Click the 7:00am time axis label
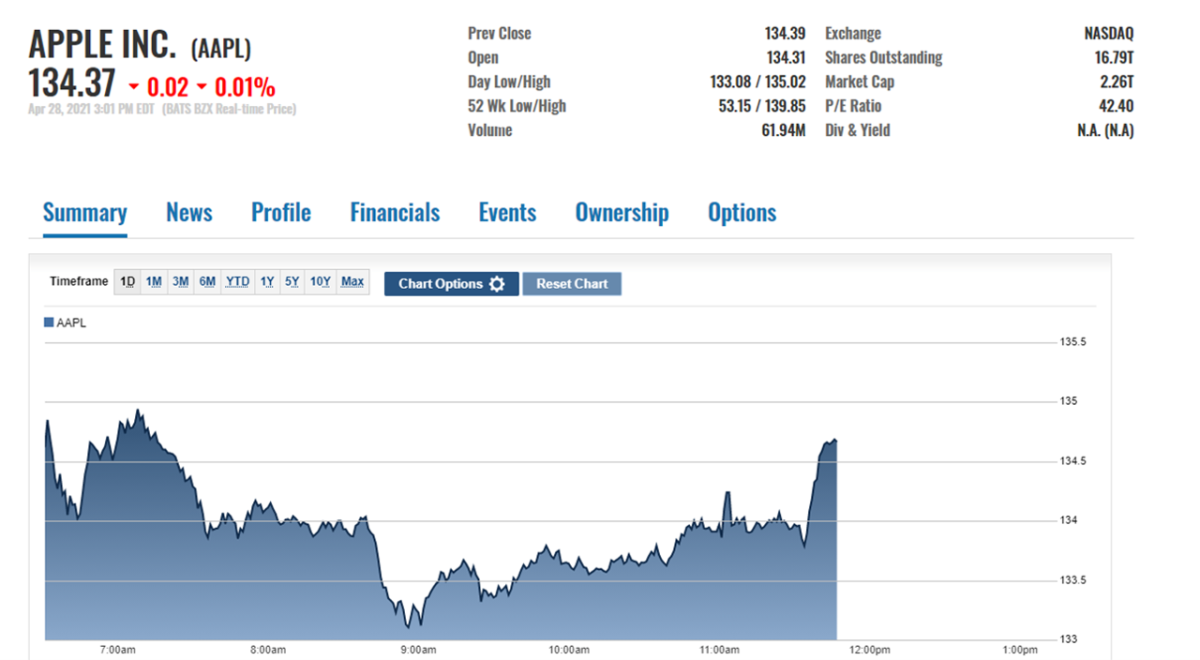 coord(118,650)
